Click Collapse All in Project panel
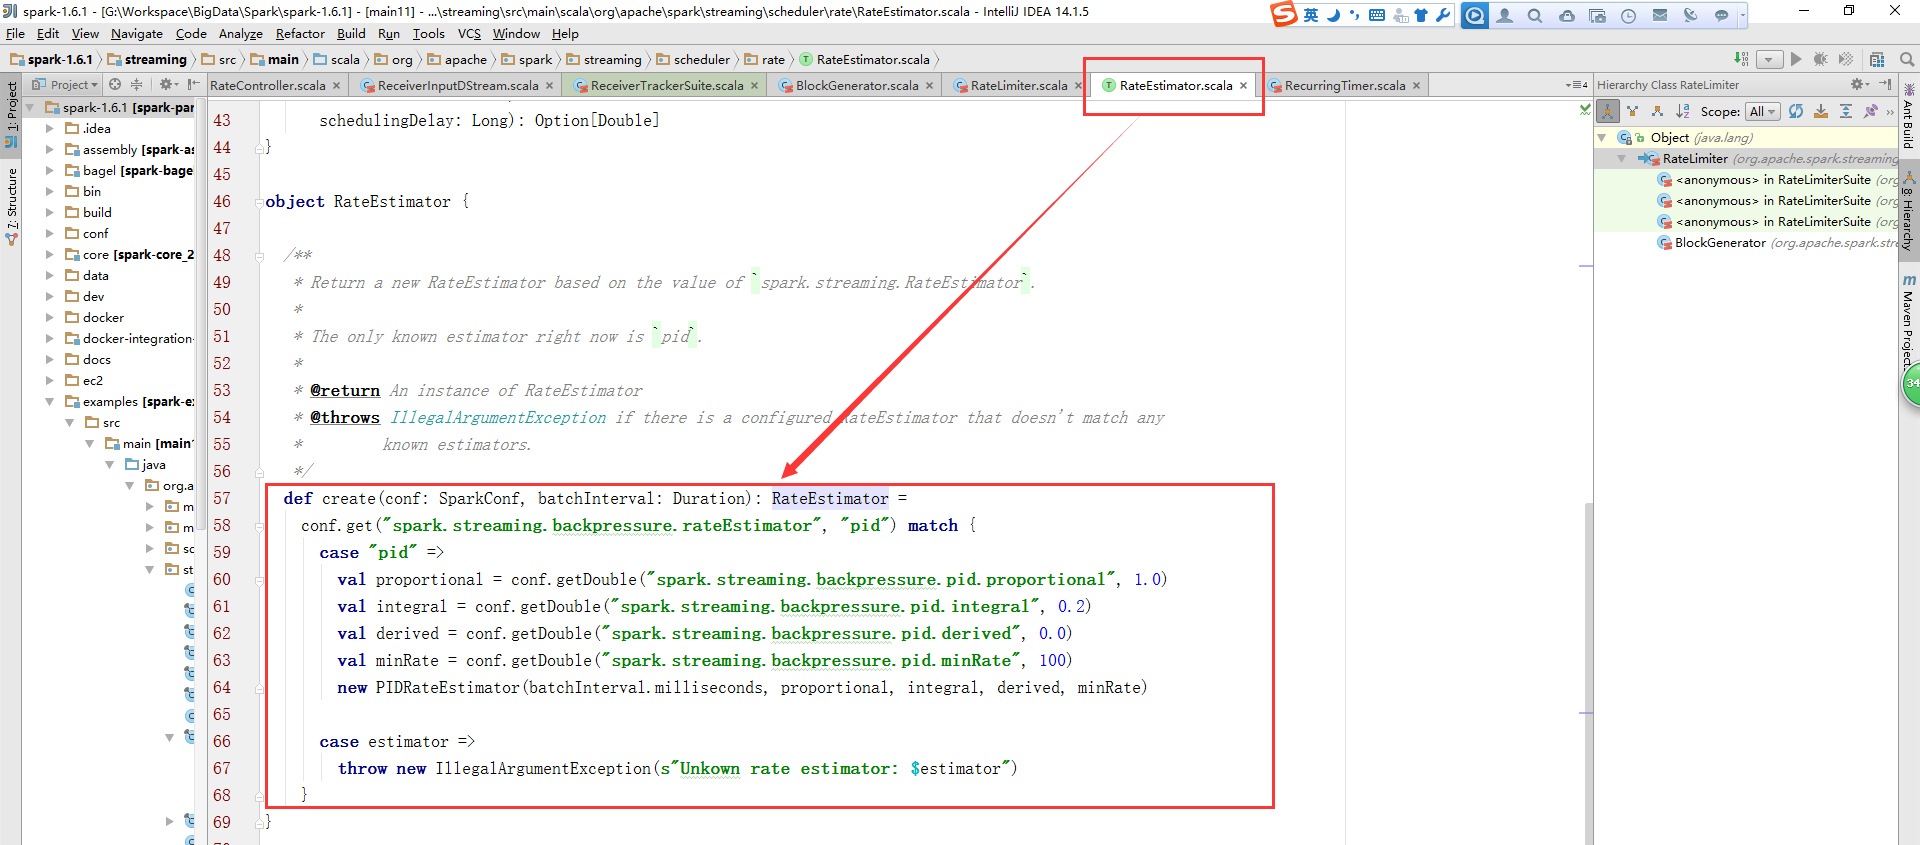 coord(136,84)
